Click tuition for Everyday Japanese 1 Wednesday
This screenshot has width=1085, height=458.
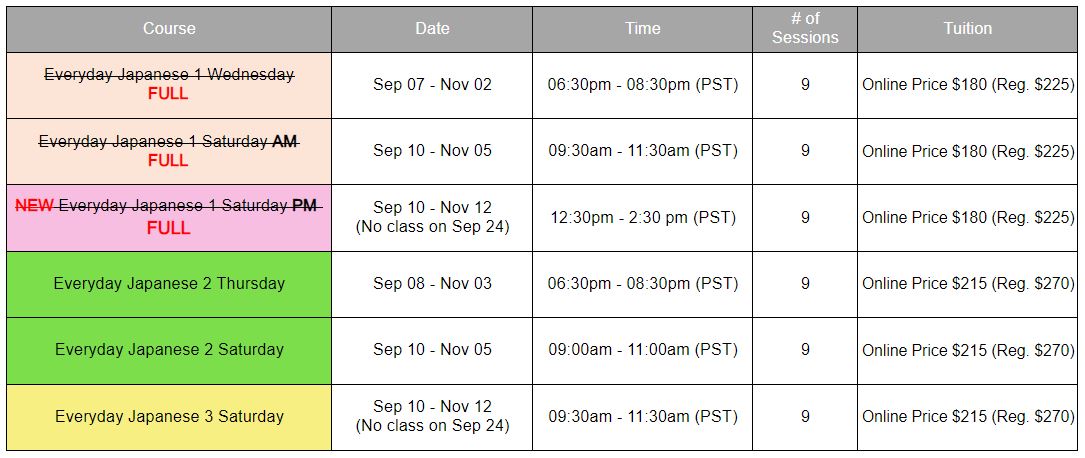(967, 84)
